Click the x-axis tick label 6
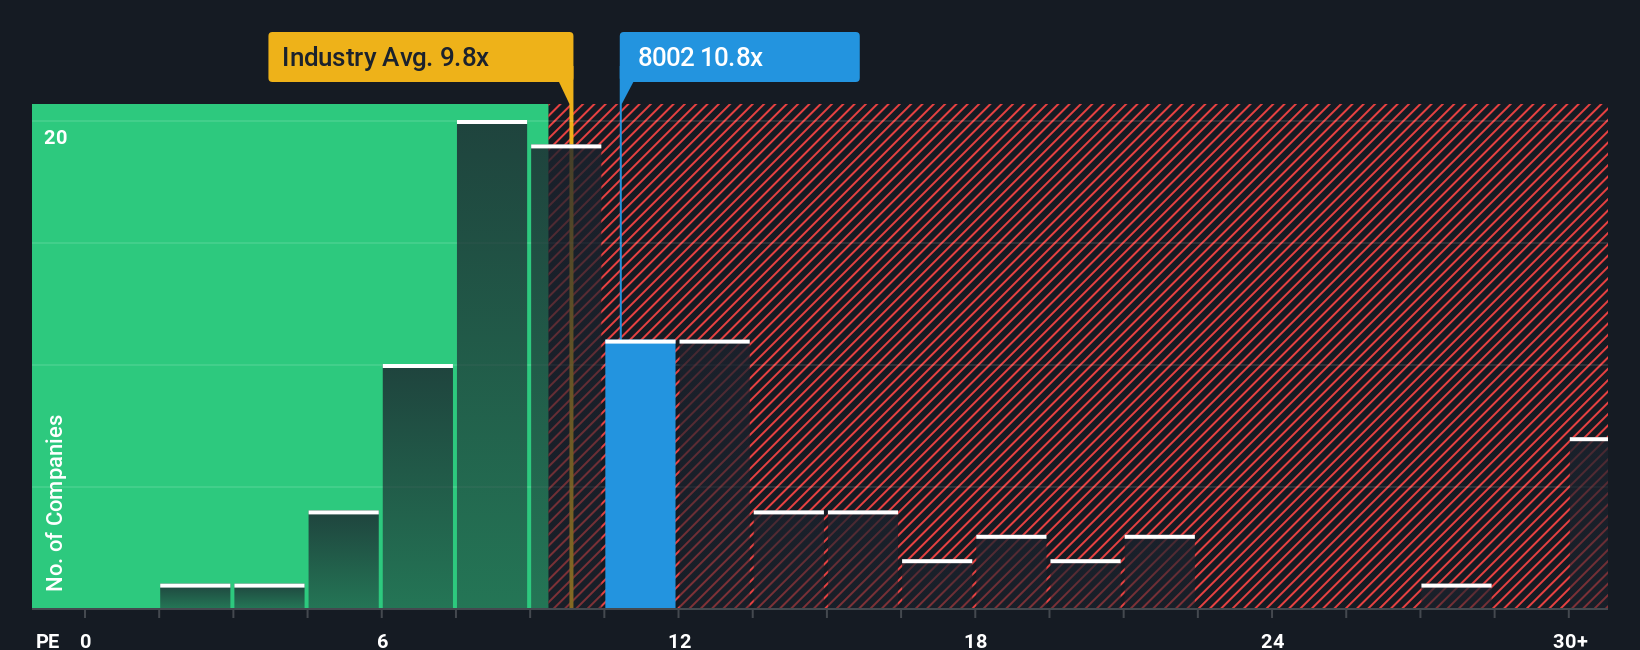 (x=383, y=640)
